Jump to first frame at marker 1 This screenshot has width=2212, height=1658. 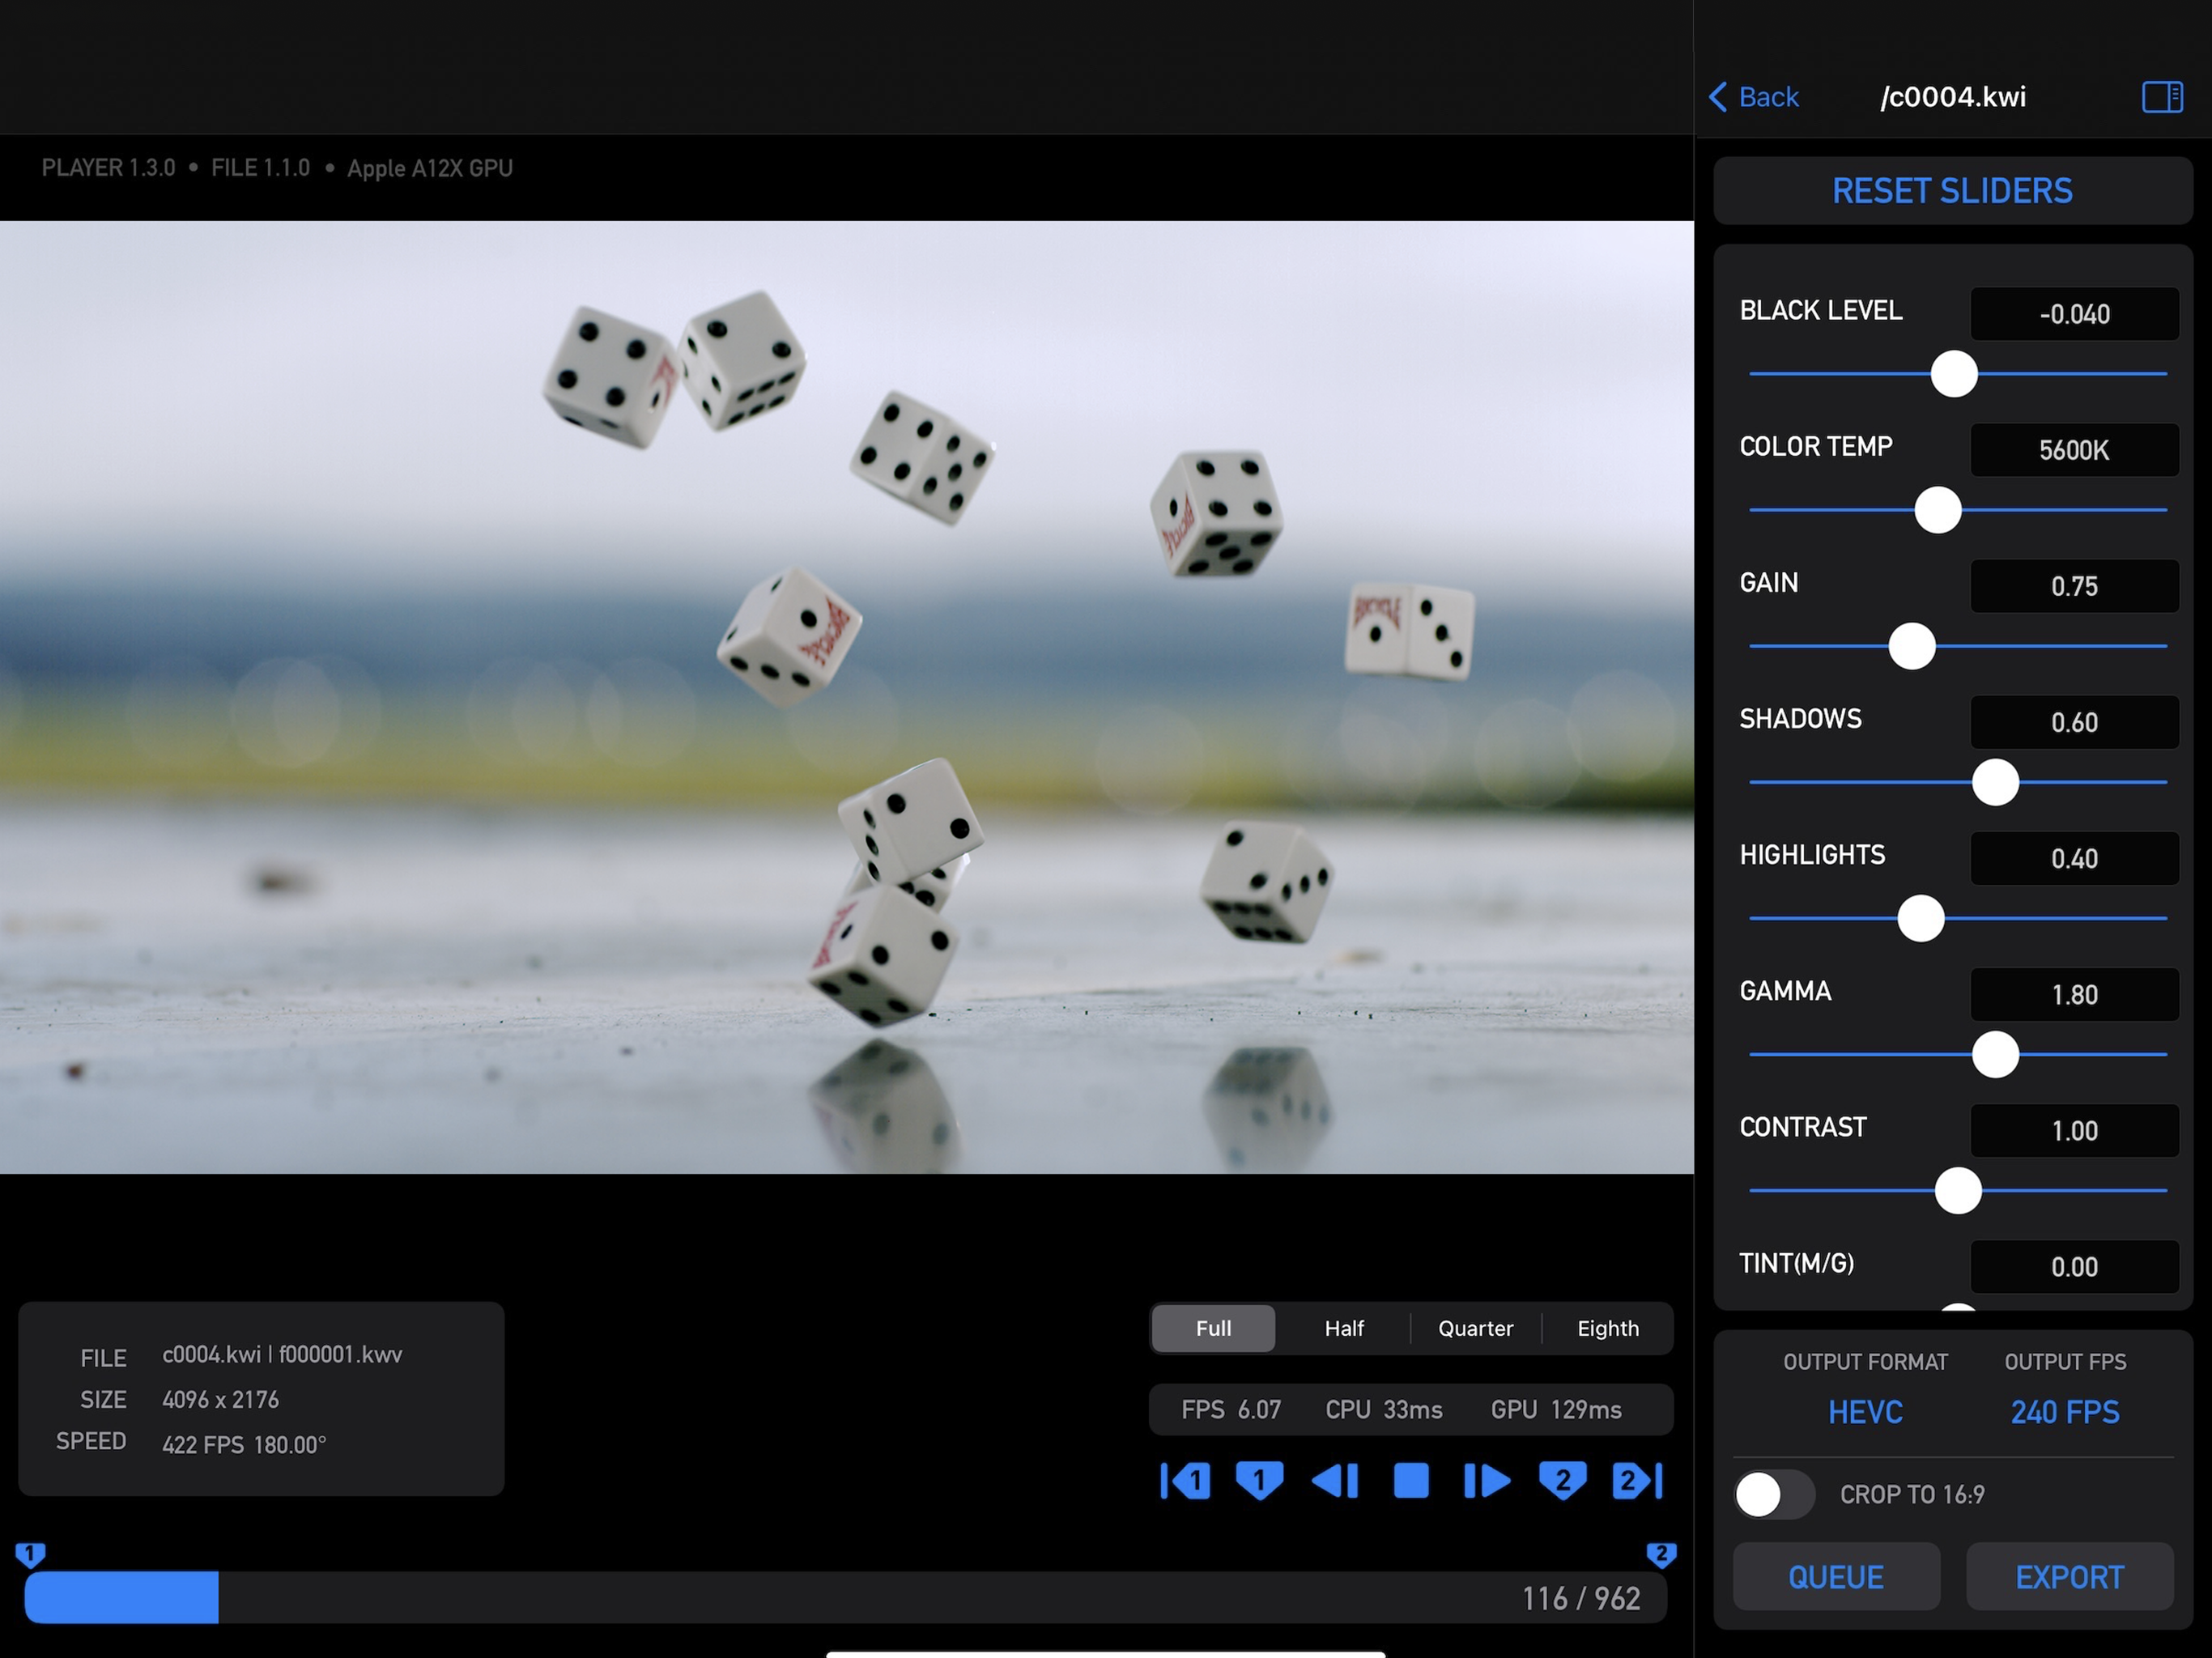point(1185,1481)
